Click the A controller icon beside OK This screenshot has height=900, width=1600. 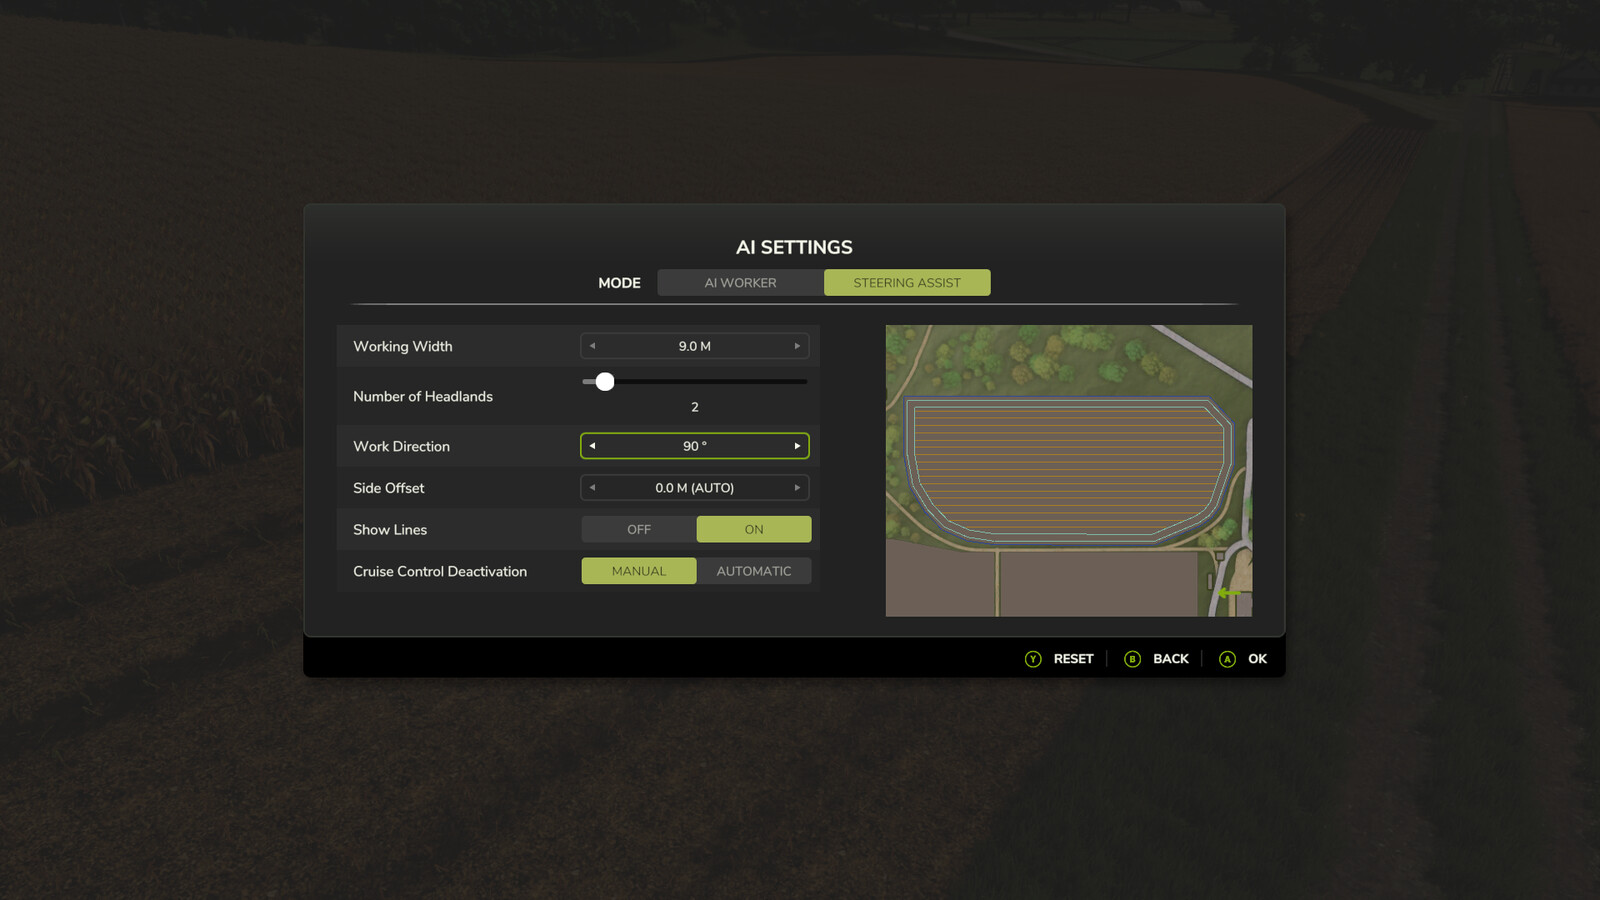[x=1227, y=659]
